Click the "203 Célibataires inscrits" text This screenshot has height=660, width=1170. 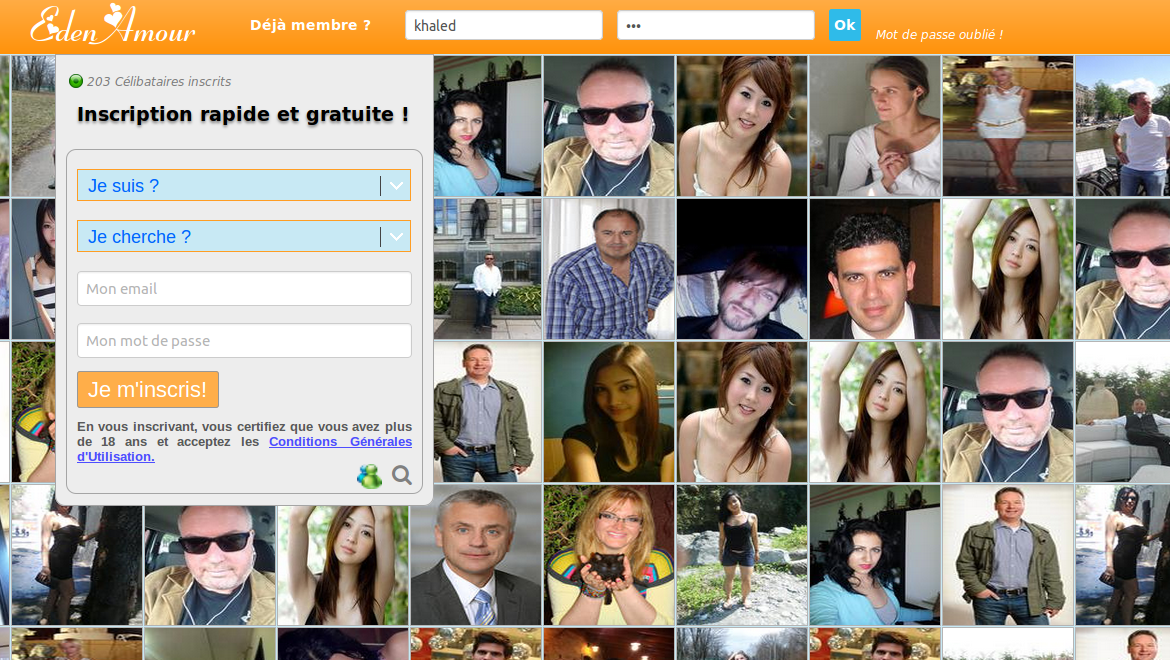(x=159, y=81)
